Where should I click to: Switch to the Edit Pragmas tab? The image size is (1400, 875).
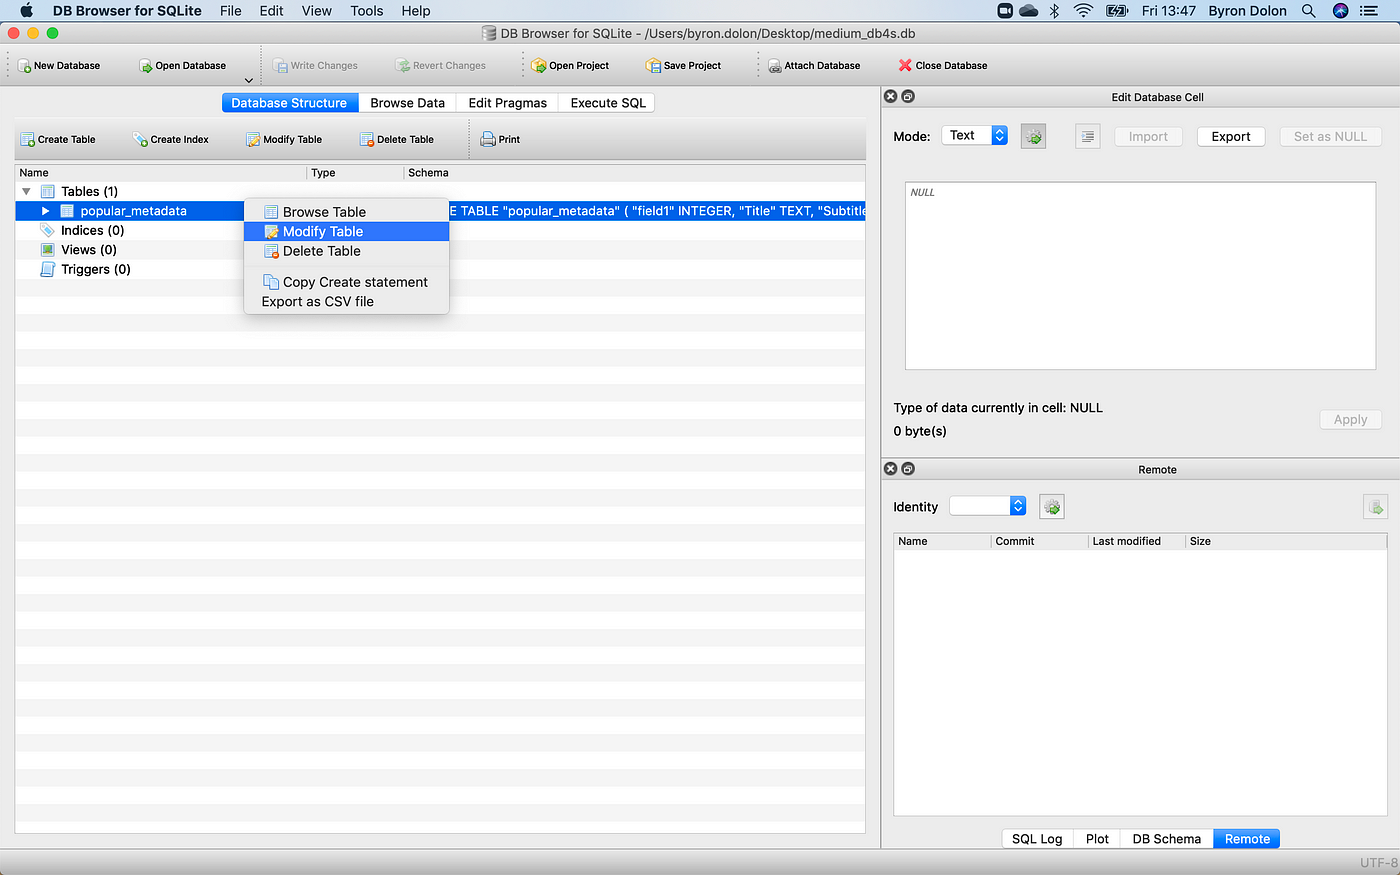click(507, 103)
